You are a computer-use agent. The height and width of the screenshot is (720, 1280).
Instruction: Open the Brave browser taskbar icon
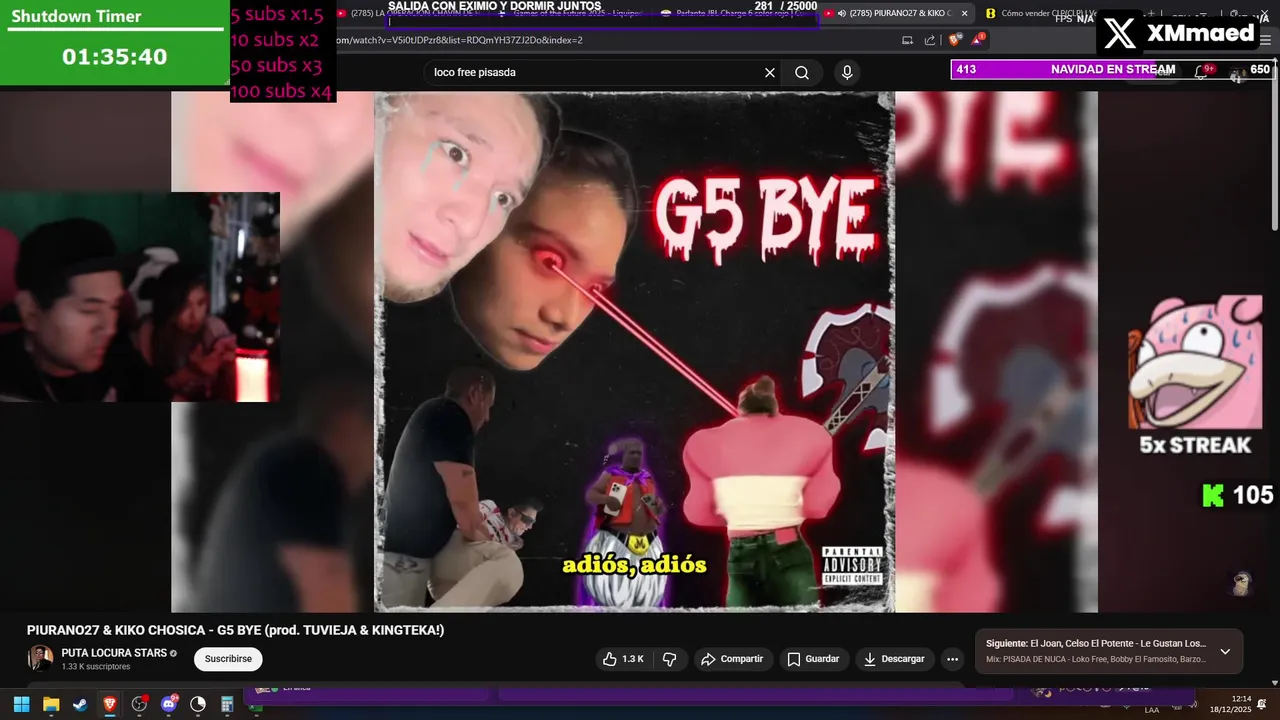tap(109, 704)
